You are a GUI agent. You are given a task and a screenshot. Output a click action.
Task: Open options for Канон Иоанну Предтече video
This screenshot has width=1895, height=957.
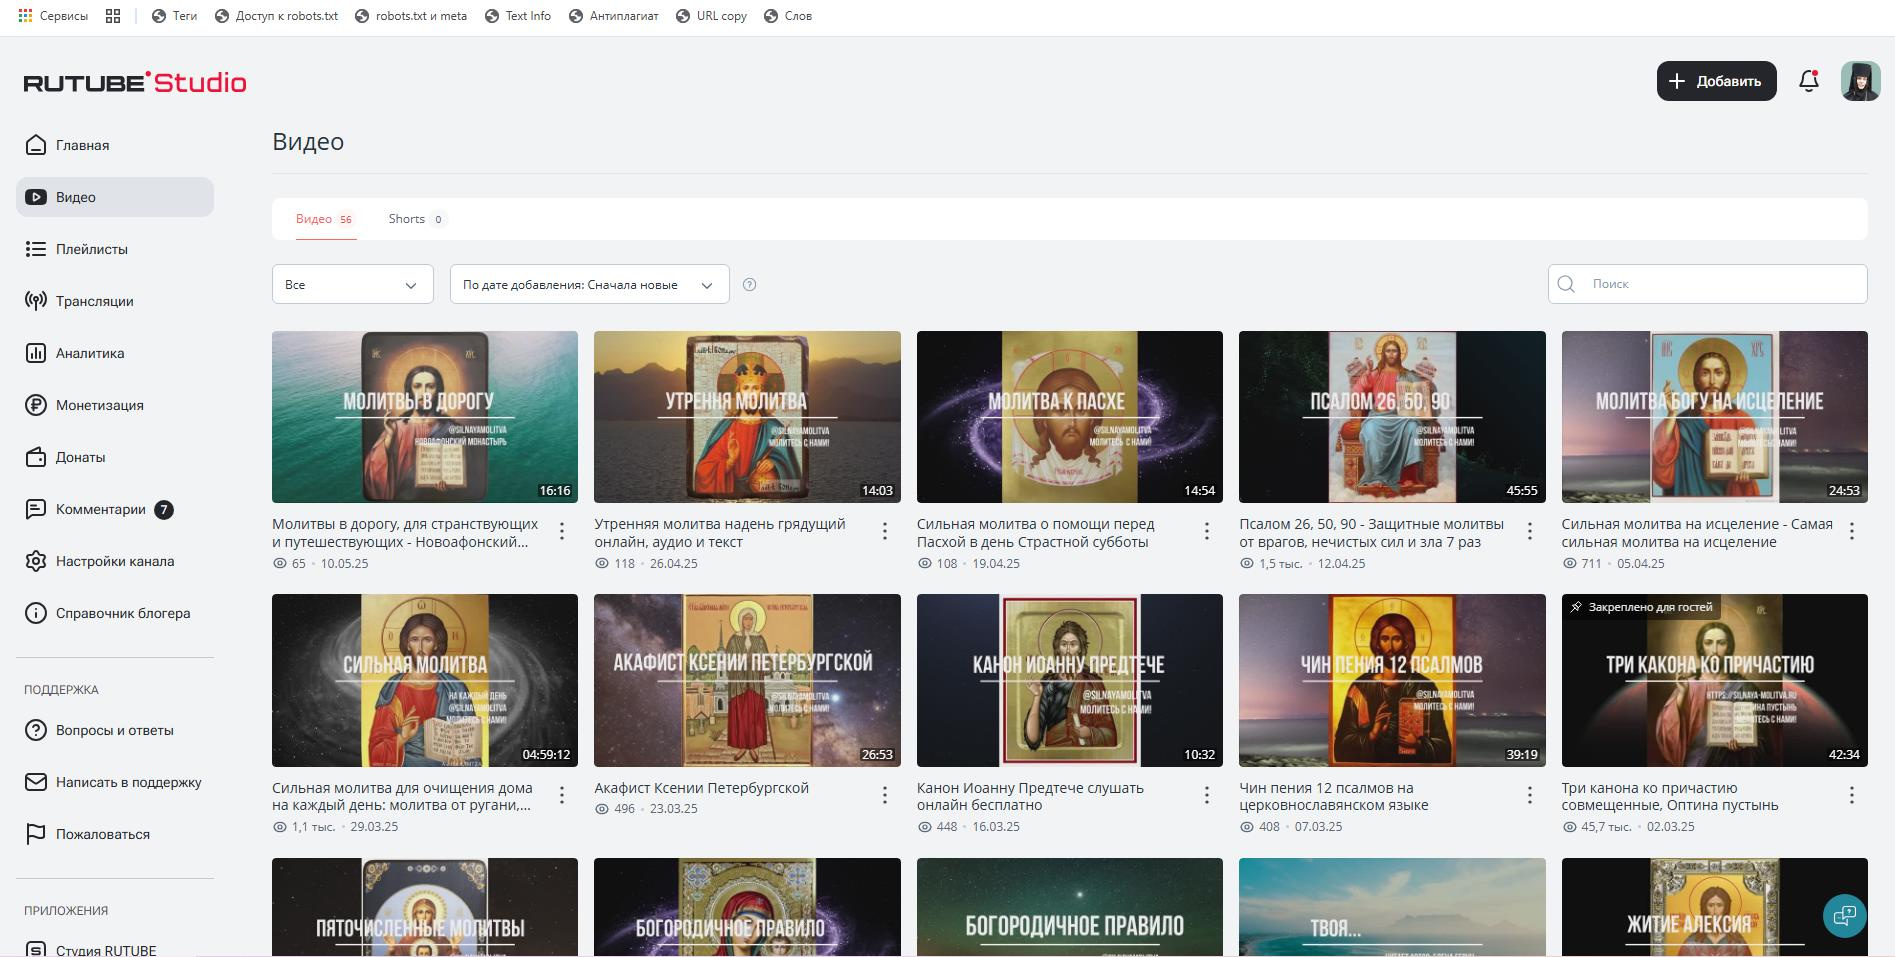coord(1207,795)
